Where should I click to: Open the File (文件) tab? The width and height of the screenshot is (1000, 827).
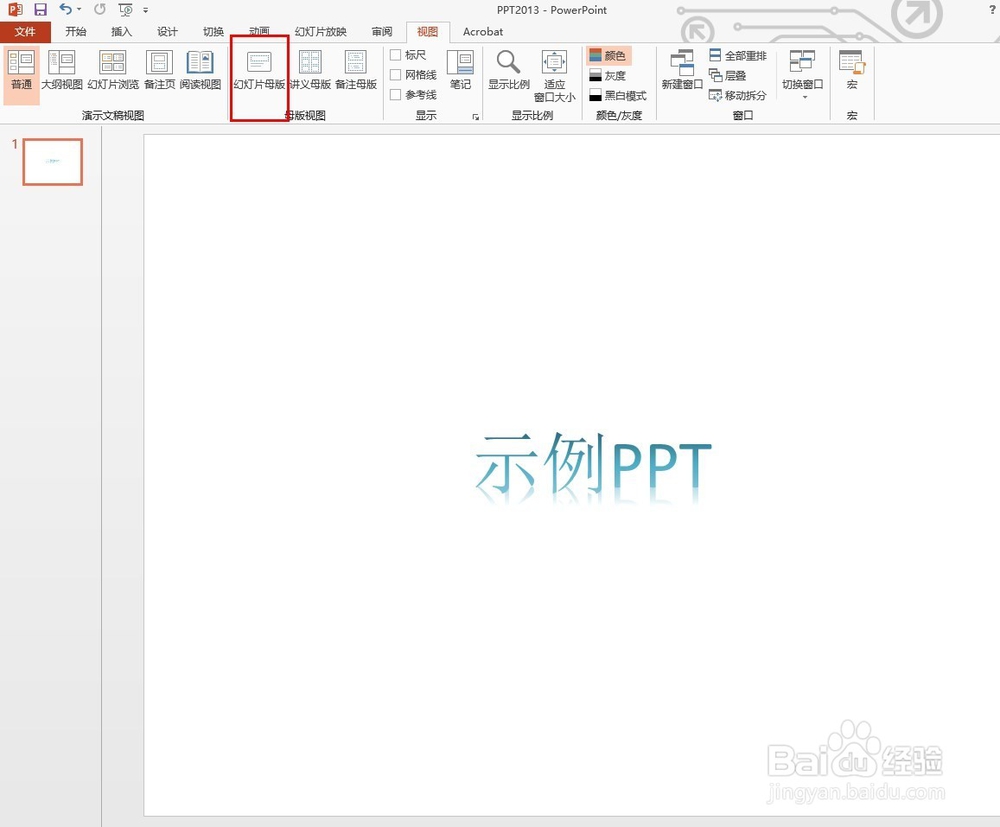[x=25, y=32]
